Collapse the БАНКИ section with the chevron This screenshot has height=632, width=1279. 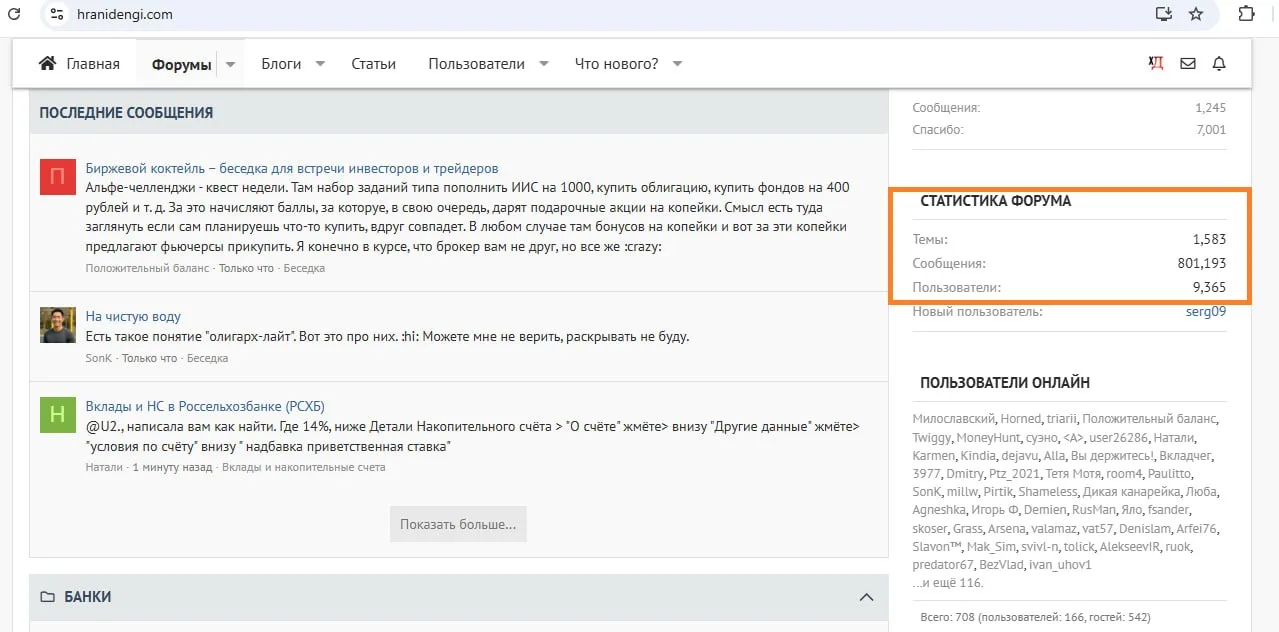pyautogui.click(x=866, y=597)
